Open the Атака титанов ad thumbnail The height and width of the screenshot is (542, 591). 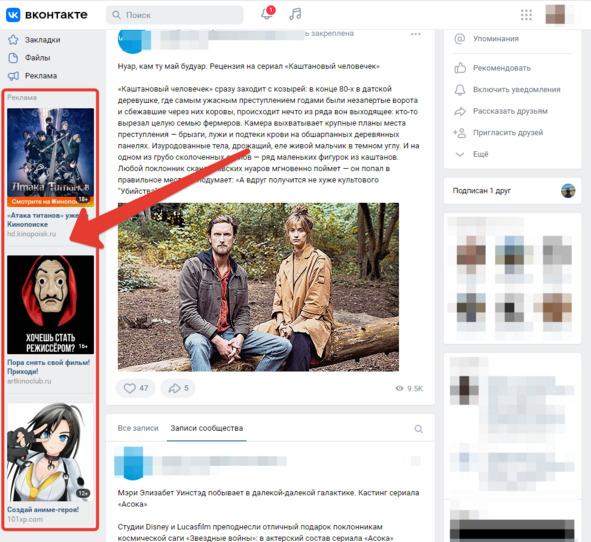pyautogui.click(x=51, y=158)
